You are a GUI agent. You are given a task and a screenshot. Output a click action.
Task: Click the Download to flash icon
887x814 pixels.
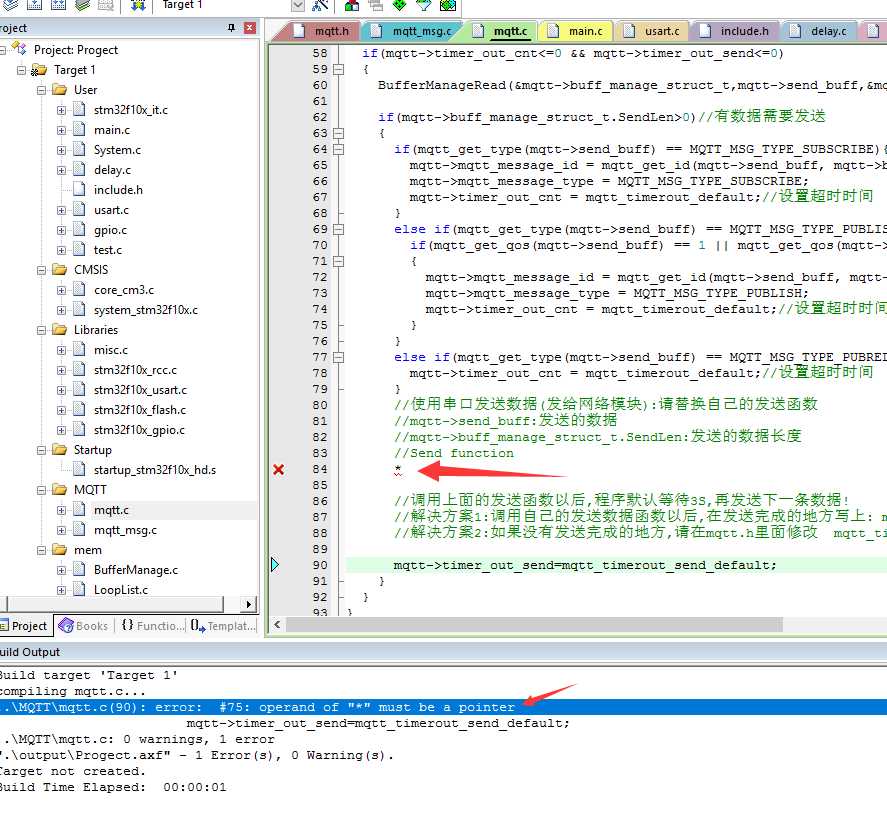pos(138,5)
